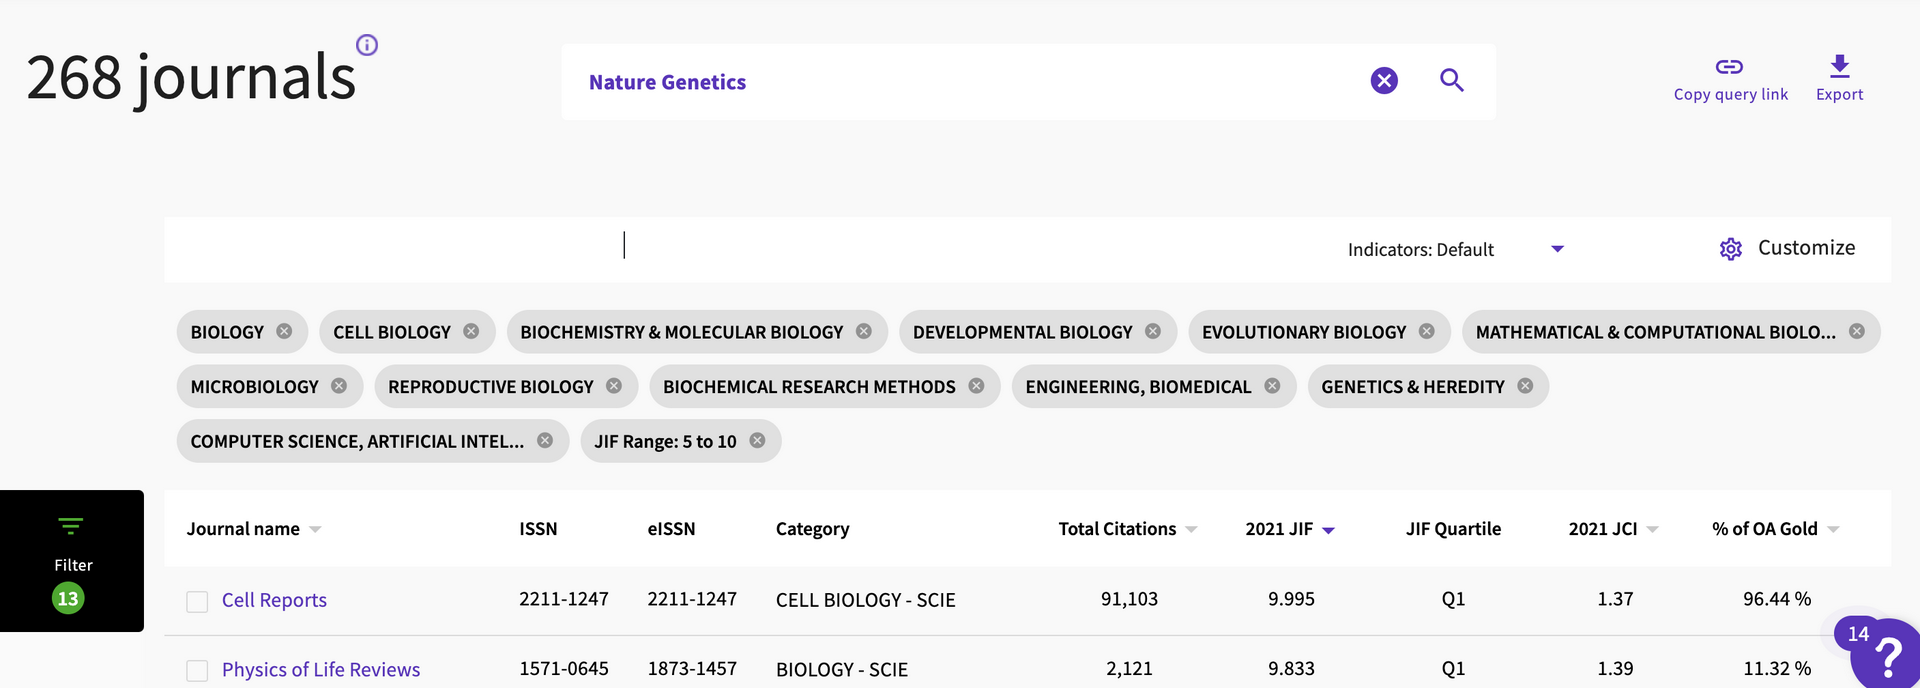Click the 2,121 total citations value
This screenshot has width=1920, height=688.
1129,668
